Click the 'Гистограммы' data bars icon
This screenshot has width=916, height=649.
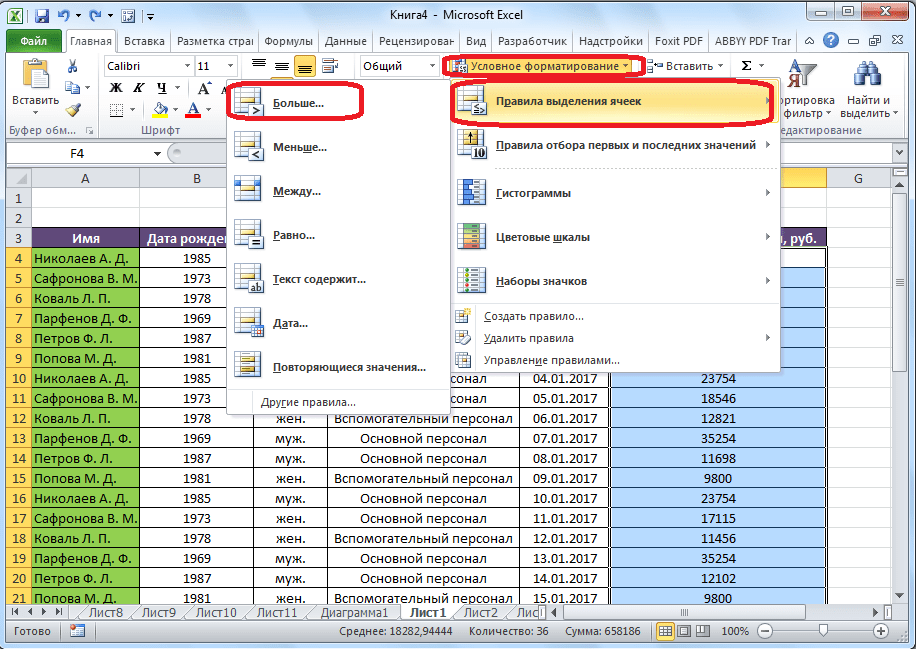click(471, 192)
